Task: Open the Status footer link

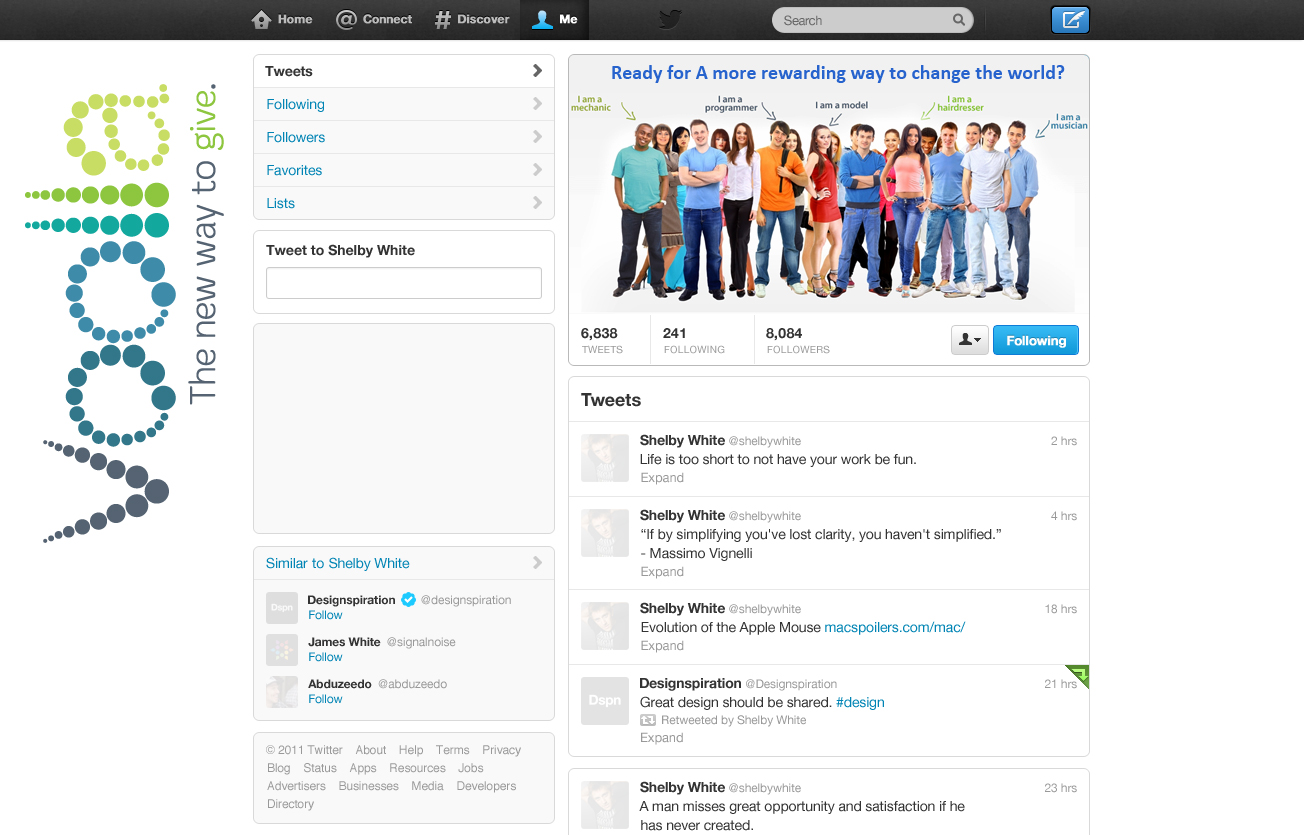Action: (320, 768)
